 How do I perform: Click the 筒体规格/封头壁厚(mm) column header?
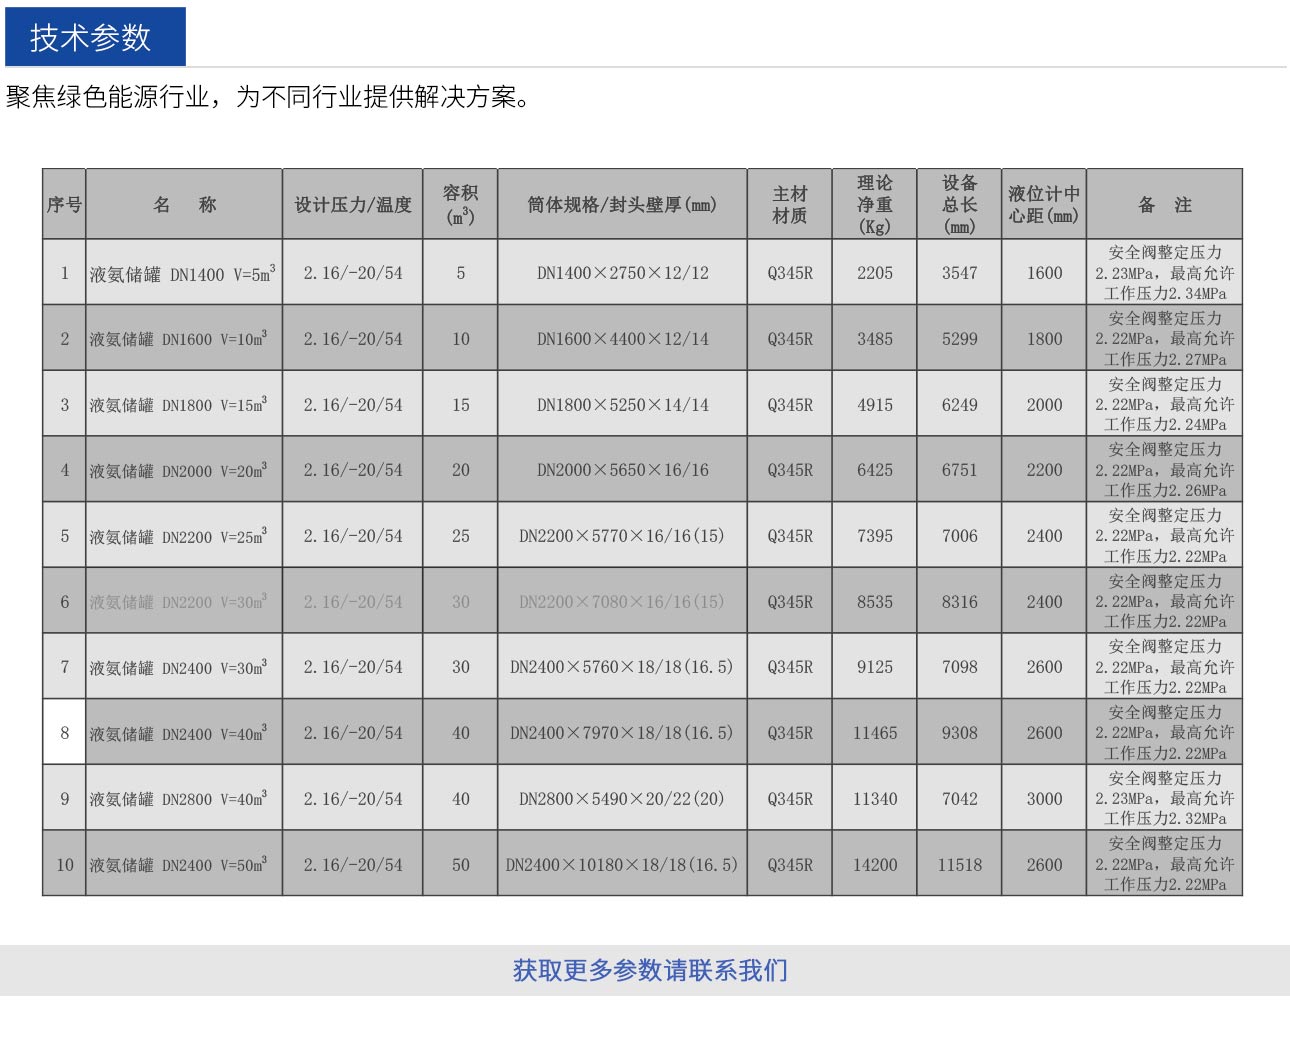coord(622,205)
